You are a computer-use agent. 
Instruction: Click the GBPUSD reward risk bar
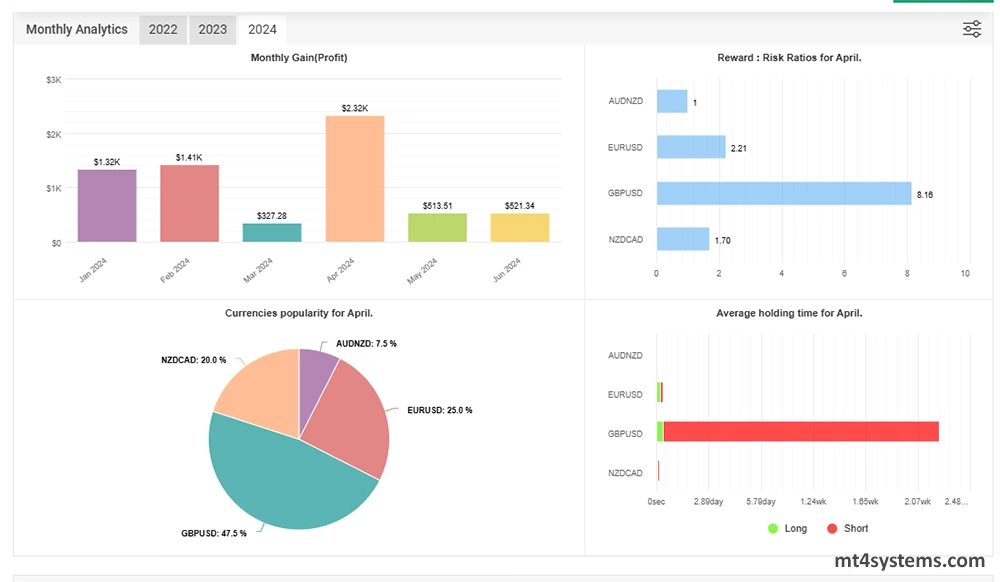pyautogui.click(x=783, y=193)
